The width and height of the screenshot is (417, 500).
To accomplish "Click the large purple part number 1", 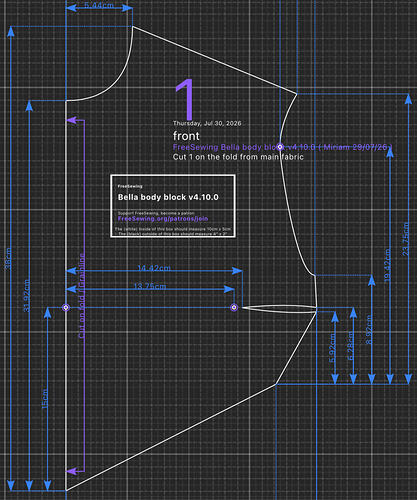I will pyautogui.click(x=185, y=99).
